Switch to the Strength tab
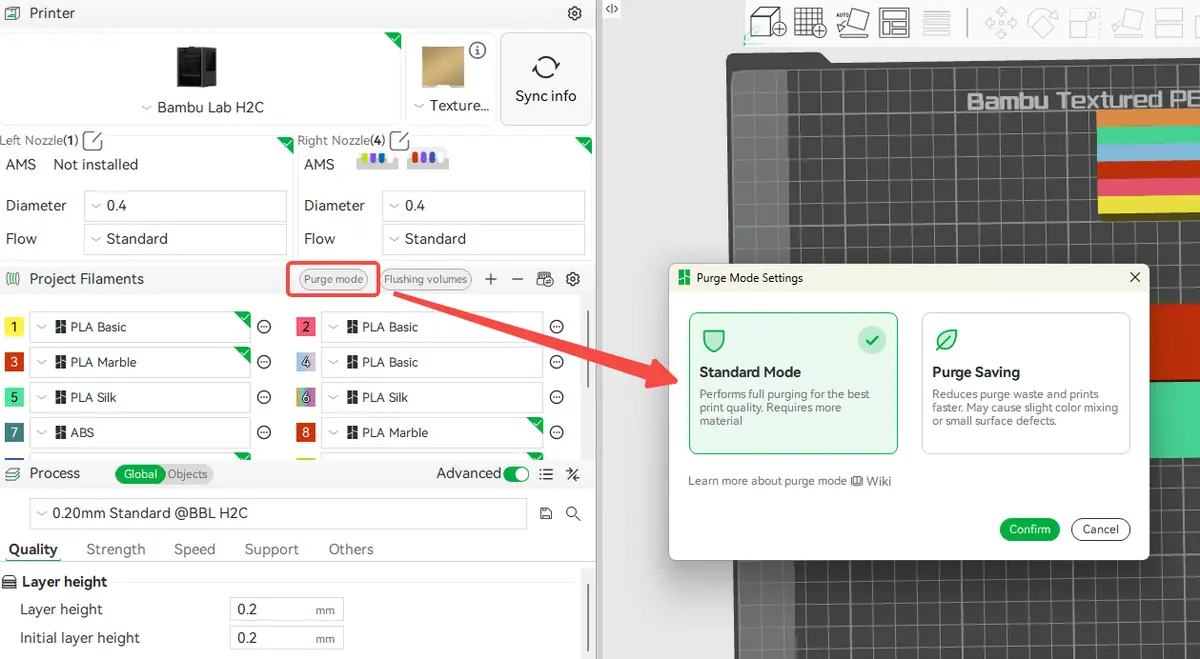The width and height of the screenshot is (1200, 659). (x=116, y=549)
